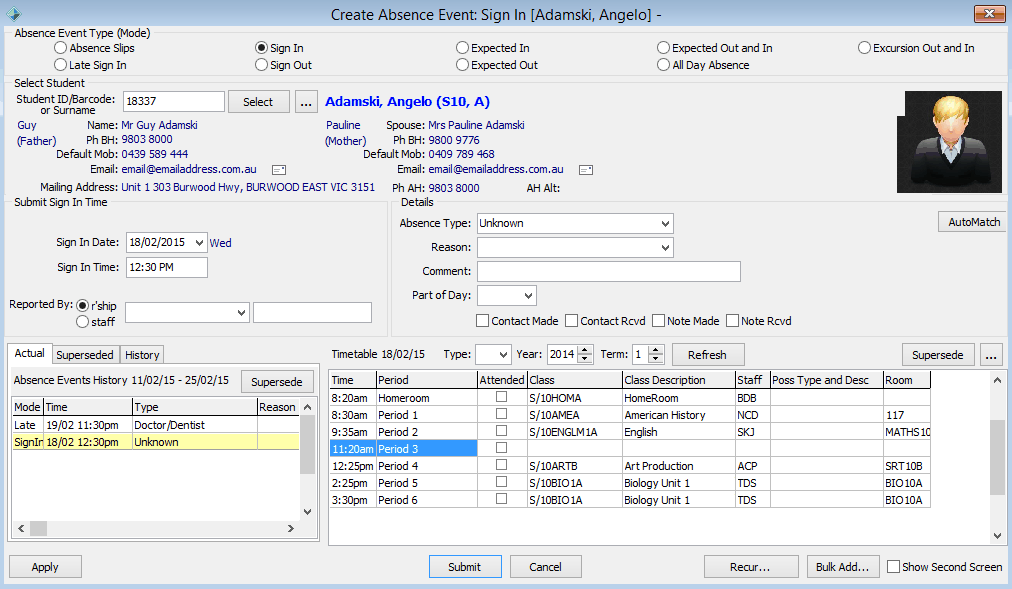Choose the Expected In mode
This screenshot has width=1012, height=589.
[462, 48]
